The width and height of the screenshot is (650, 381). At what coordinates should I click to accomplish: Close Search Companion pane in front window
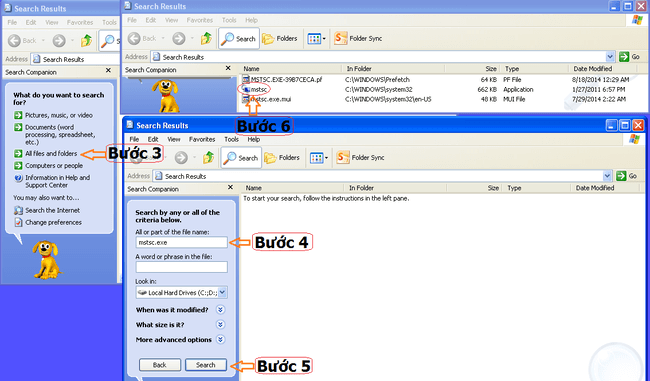(x=230, y=187)
